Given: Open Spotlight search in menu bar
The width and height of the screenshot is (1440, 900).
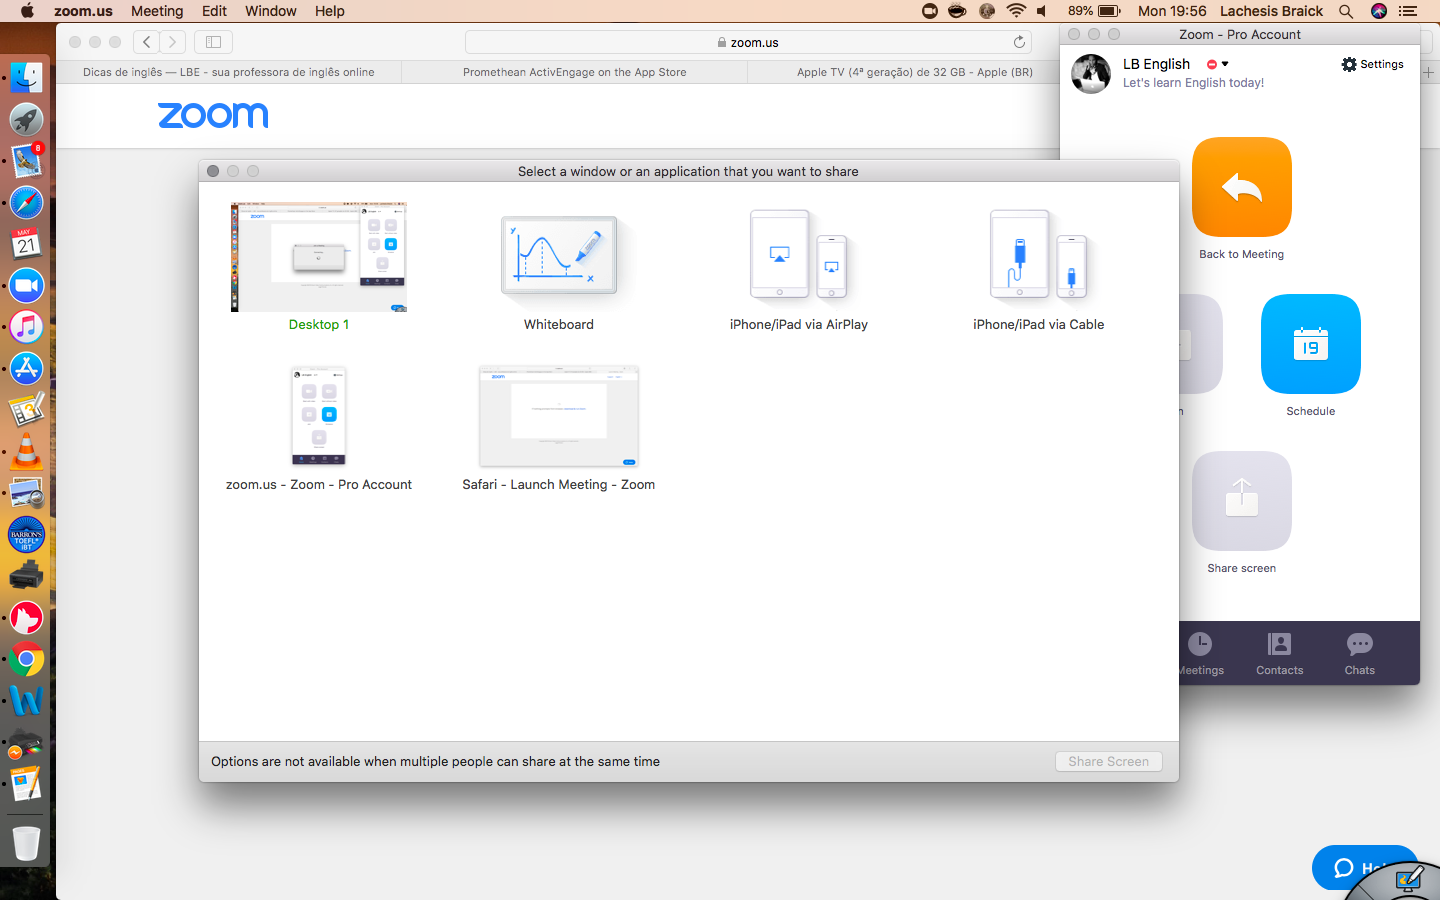Looking at the screenshot, I should pos(1346,11).
